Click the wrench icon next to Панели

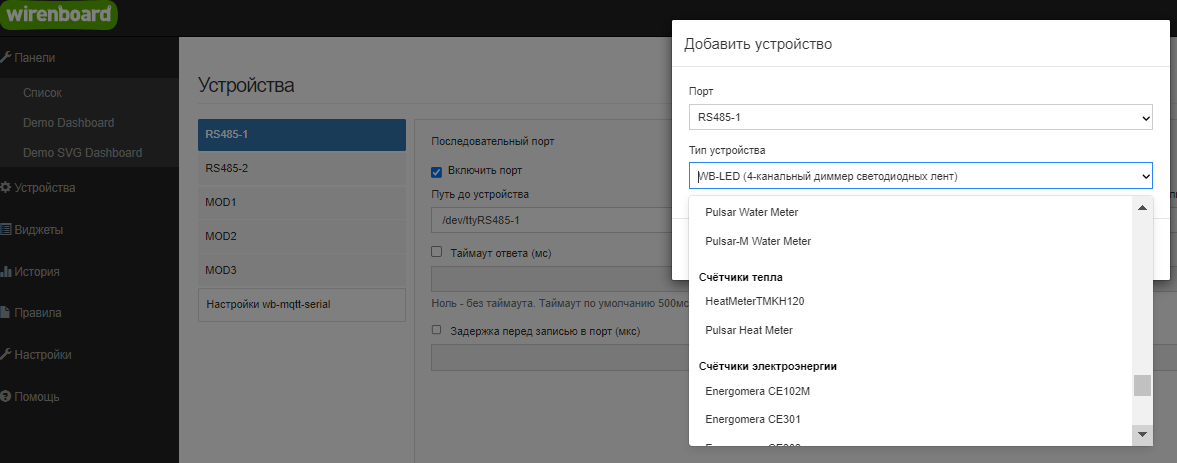6,58
